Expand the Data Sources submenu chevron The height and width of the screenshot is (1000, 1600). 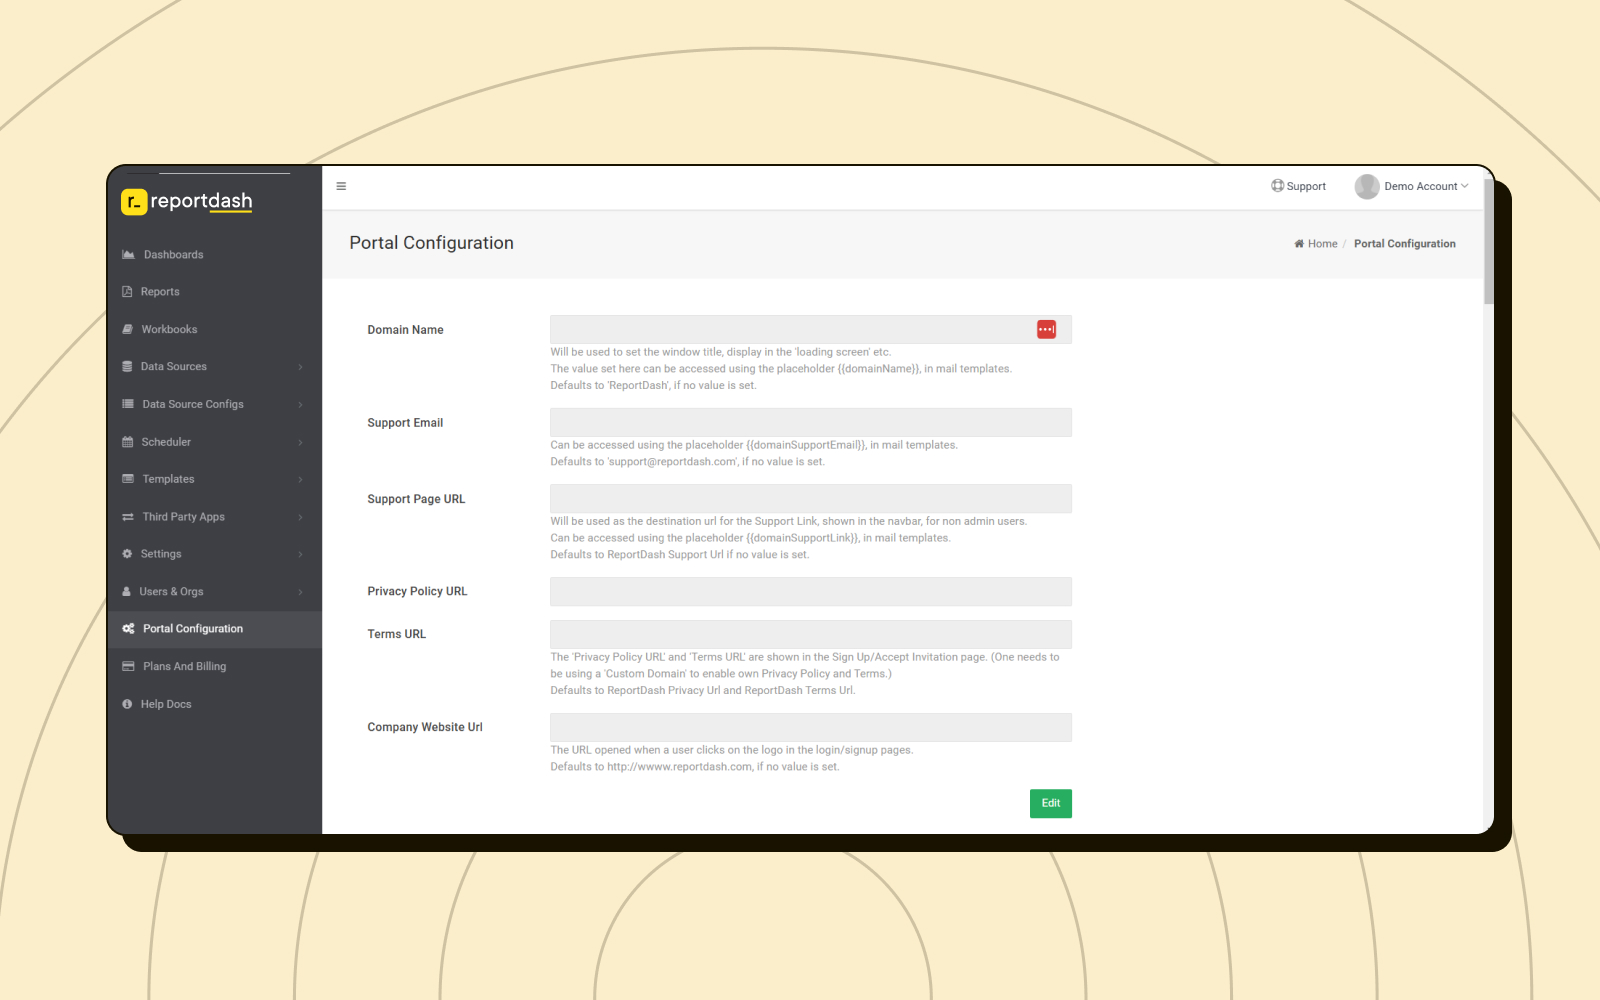300,367
